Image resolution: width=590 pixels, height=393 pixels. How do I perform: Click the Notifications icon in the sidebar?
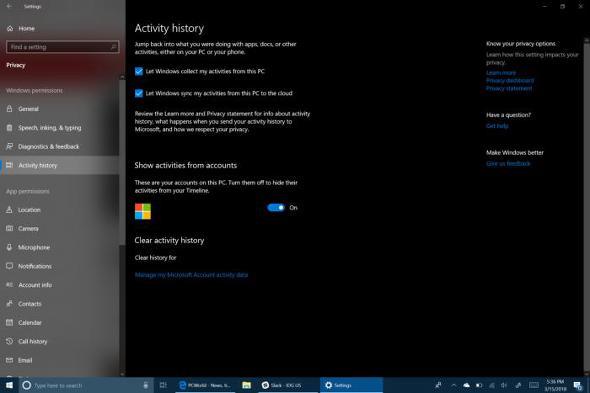coord(9,266)
